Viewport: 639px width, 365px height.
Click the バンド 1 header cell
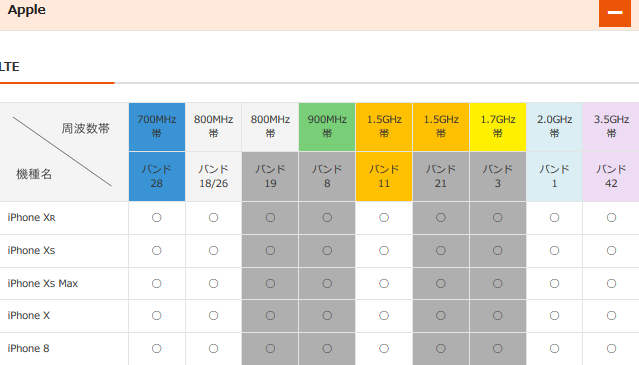coord(554,176)
